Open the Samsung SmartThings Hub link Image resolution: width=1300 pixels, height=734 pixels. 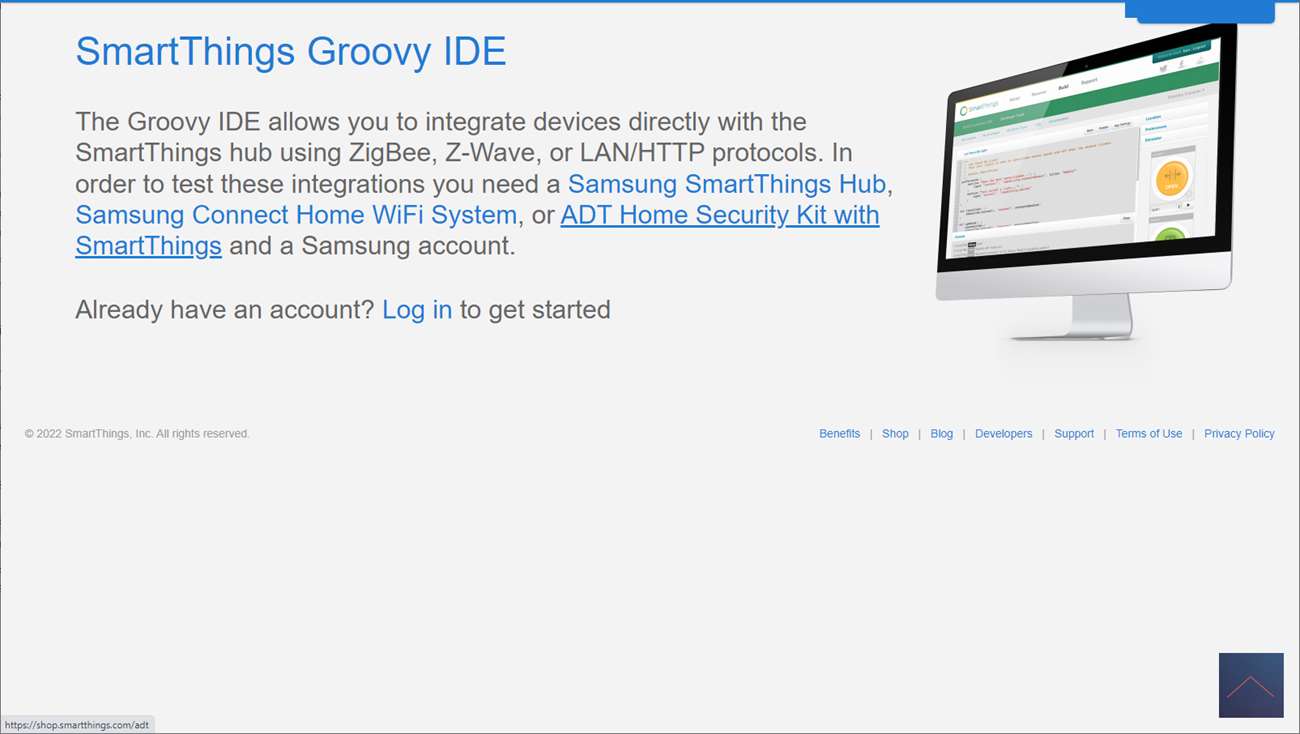(726, 184)
